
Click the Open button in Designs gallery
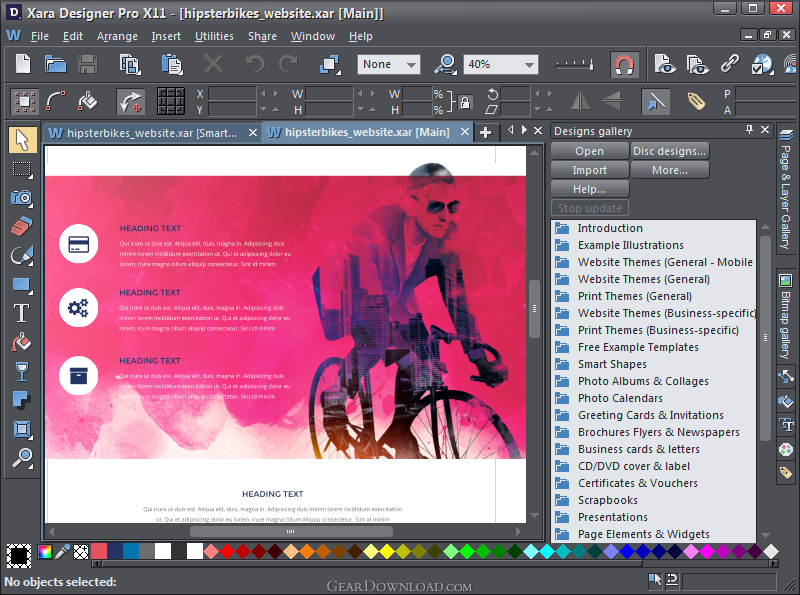pyautogui.click(x=590, y=151)
